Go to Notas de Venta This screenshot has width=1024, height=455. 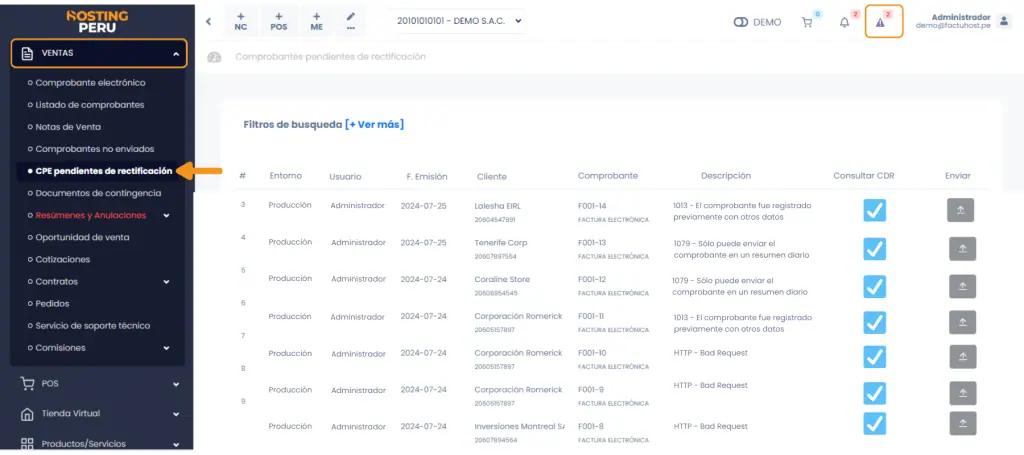(68, 127)
